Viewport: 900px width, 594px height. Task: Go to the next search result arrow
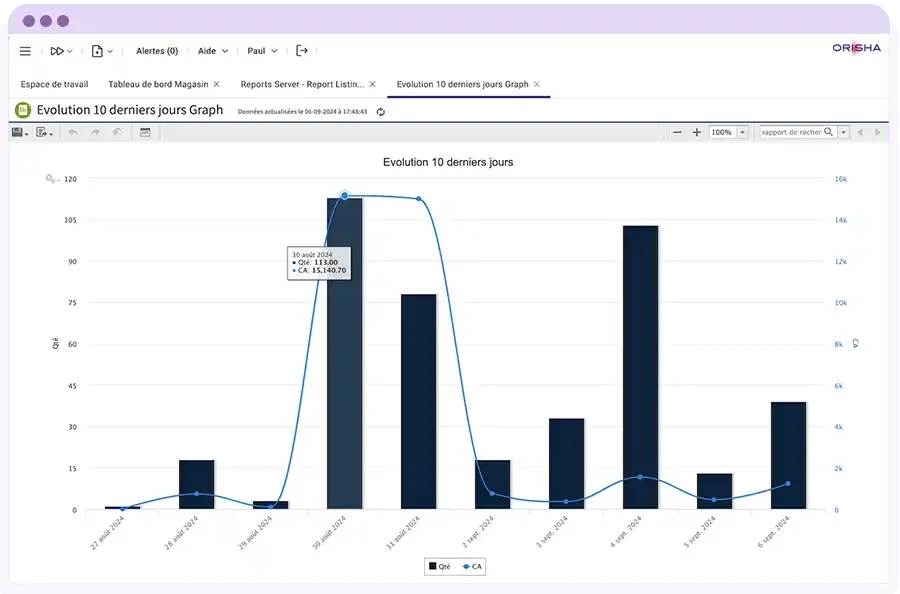[878, 132]
